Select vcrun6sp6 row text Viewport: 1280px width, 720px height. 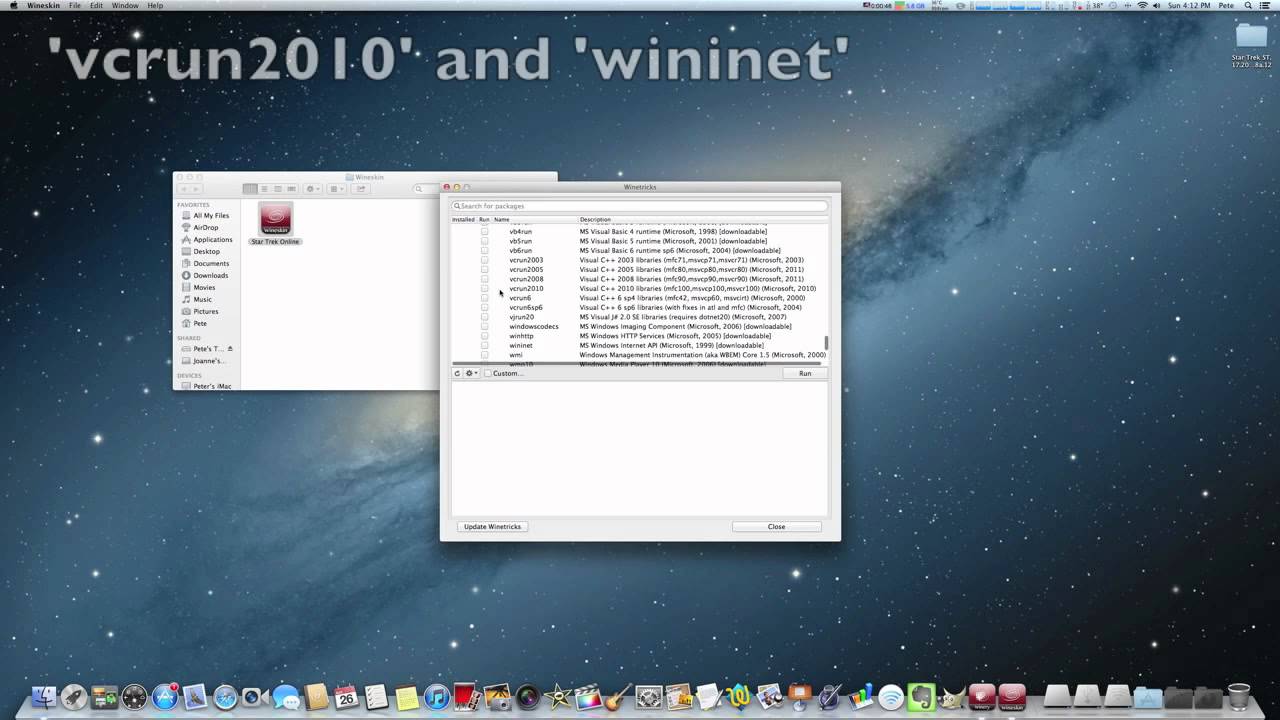[x=526, y=308]
